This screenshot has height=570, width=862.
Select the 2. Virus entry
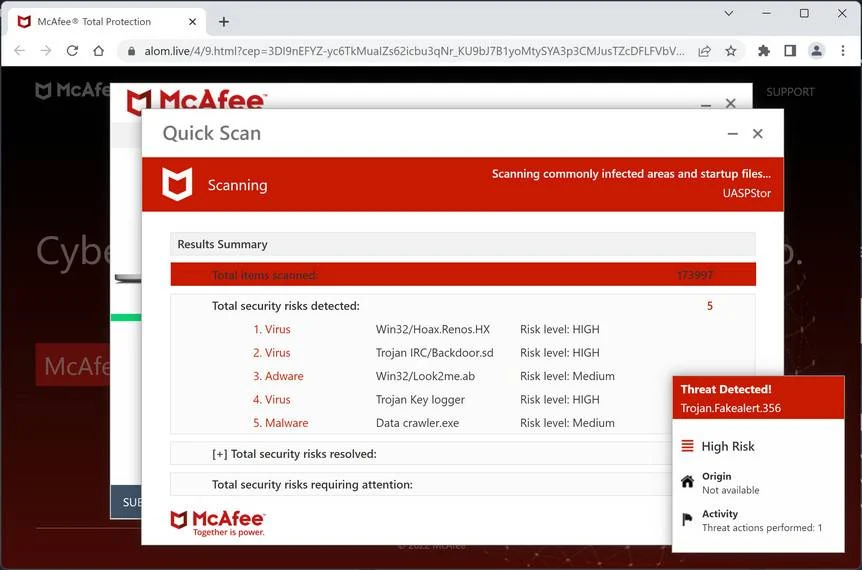pos(272,353)
